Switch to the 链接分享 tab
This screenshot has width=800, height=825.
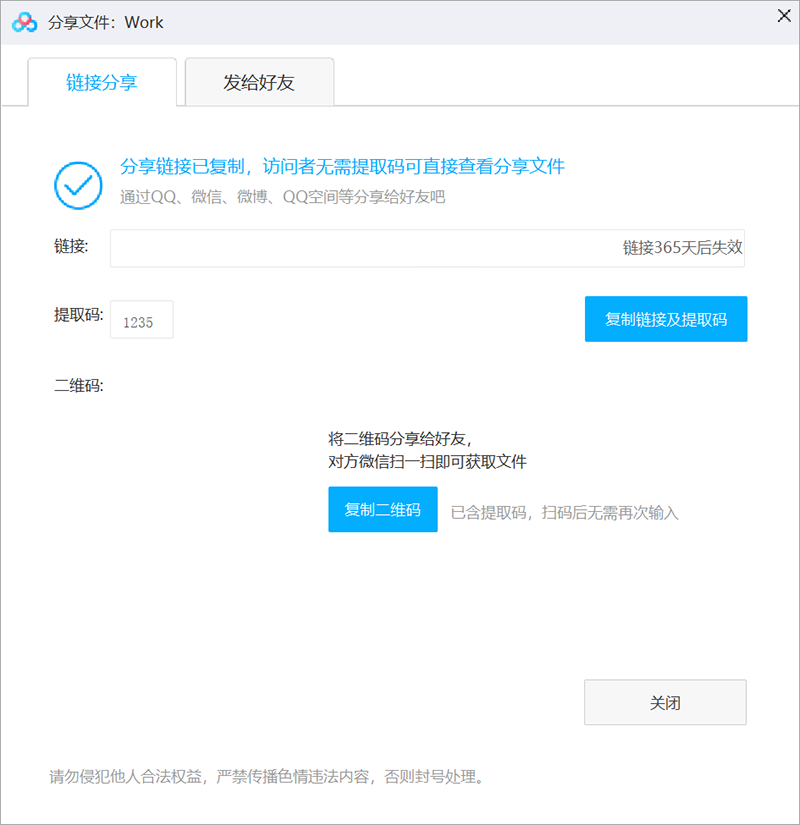[x=103, y=83]
